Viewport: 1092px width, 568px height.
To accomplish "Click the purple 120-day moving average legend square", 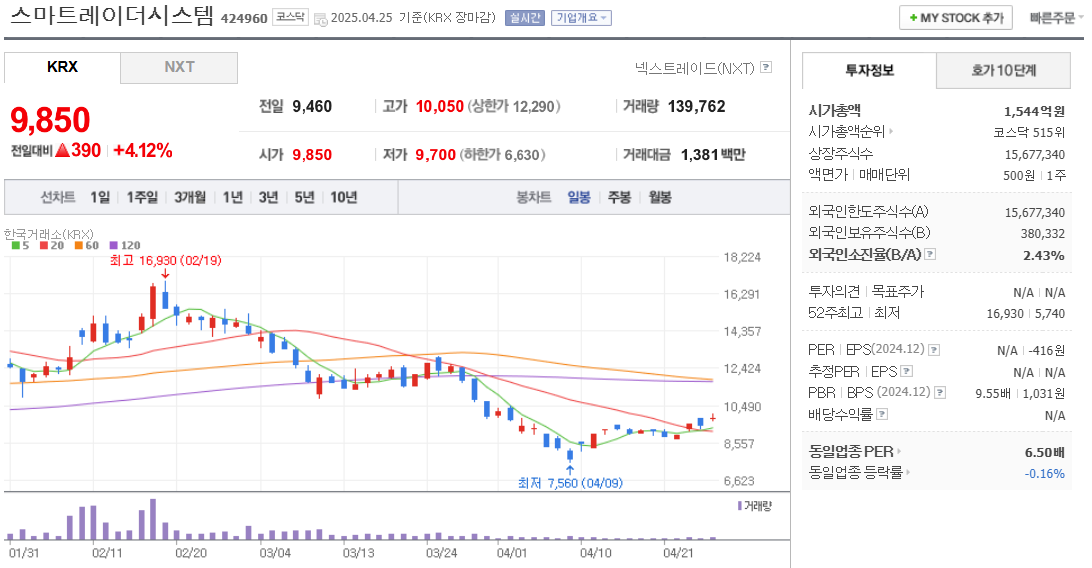I will (x=114, y=246).
